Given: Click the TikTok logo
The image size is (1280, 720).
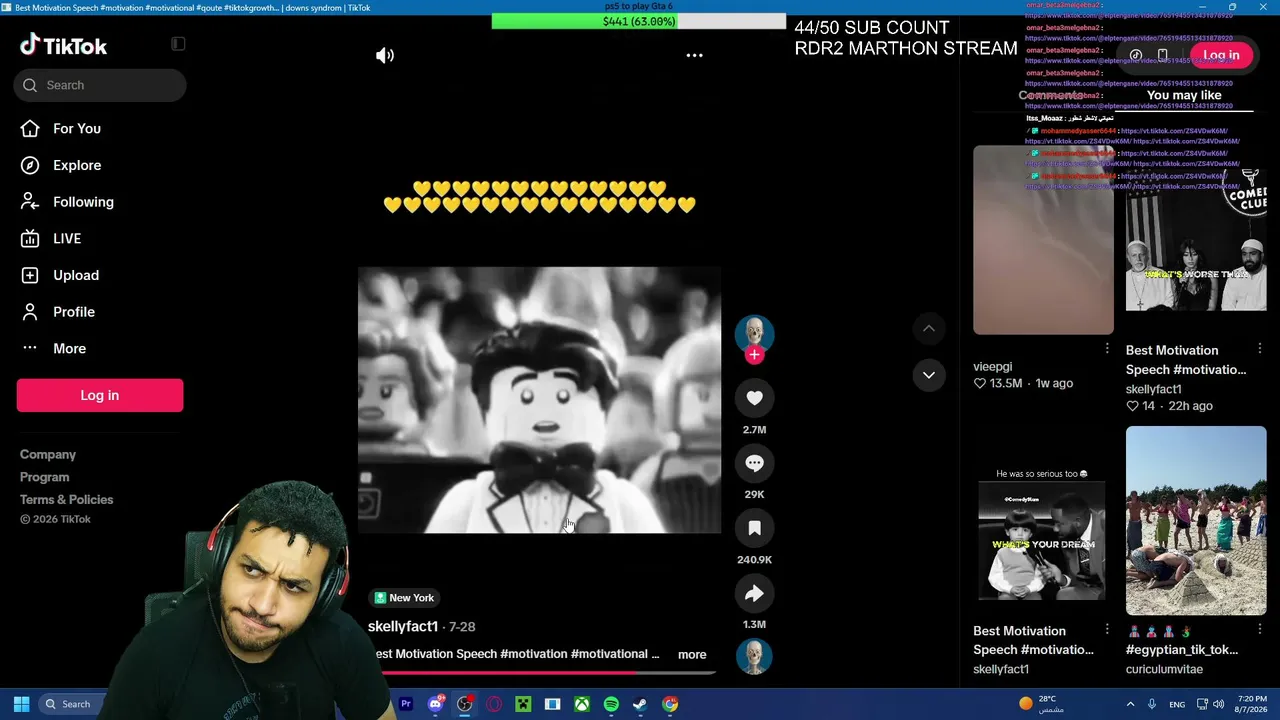Looking at the screenshot, I should 64,46.
